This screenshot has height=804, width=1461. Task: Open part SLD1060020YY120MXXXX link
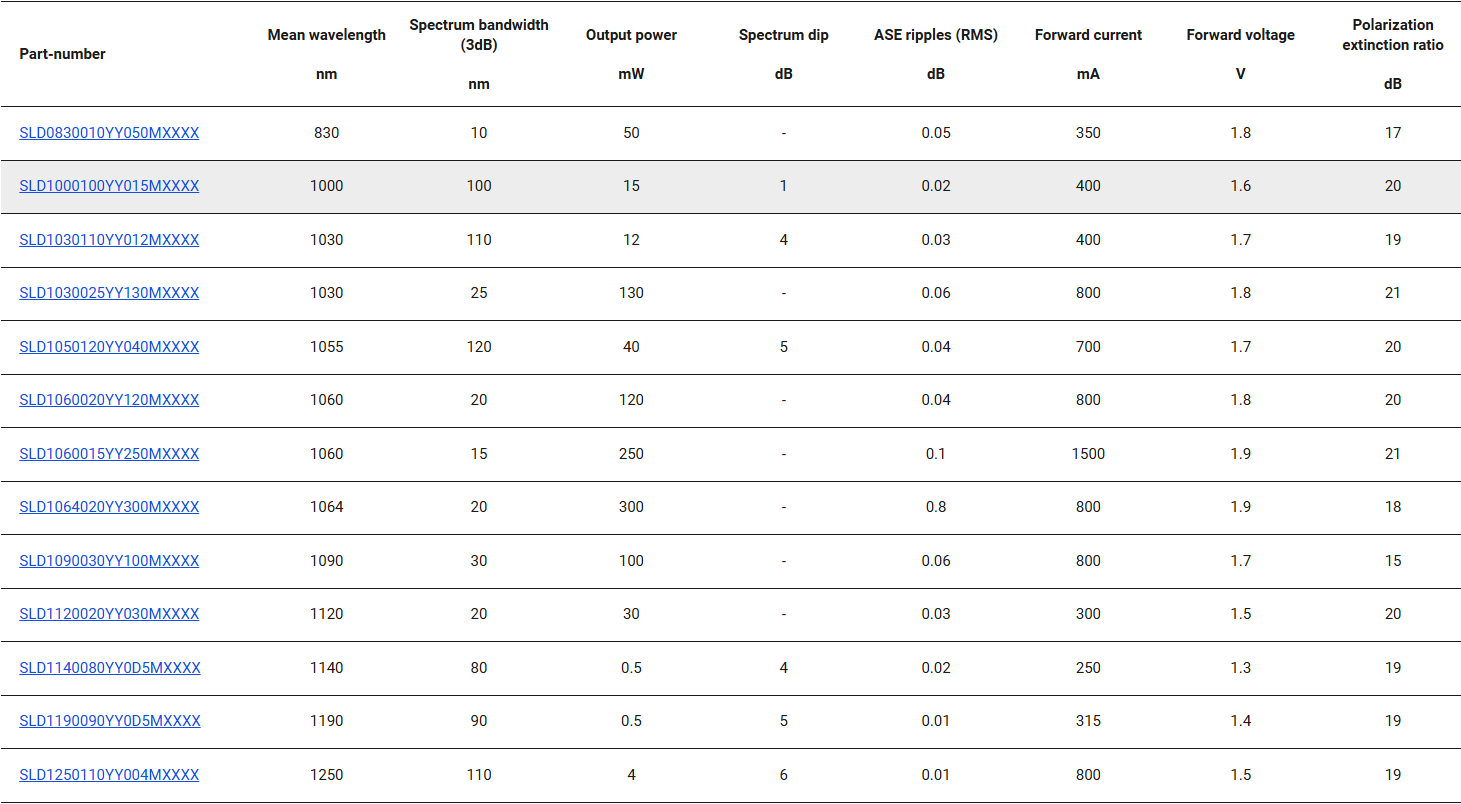click(x=109, y=400)
